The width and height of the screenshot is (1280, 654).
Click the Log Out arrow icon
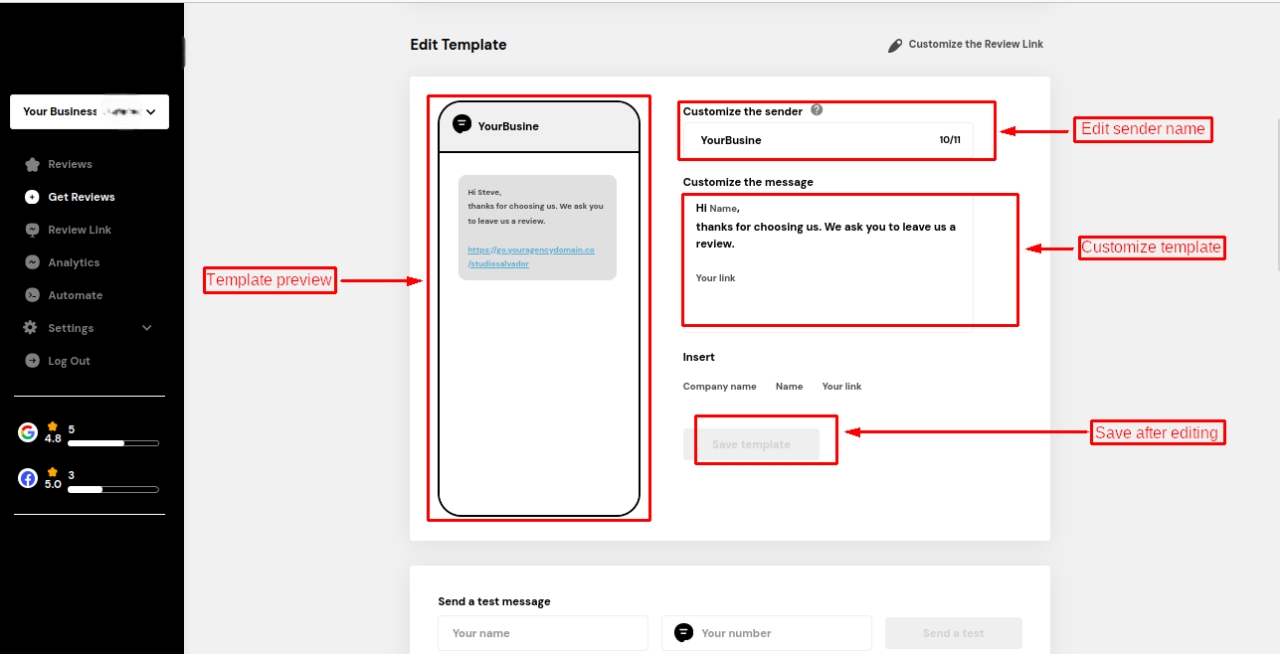coord(32,361)
